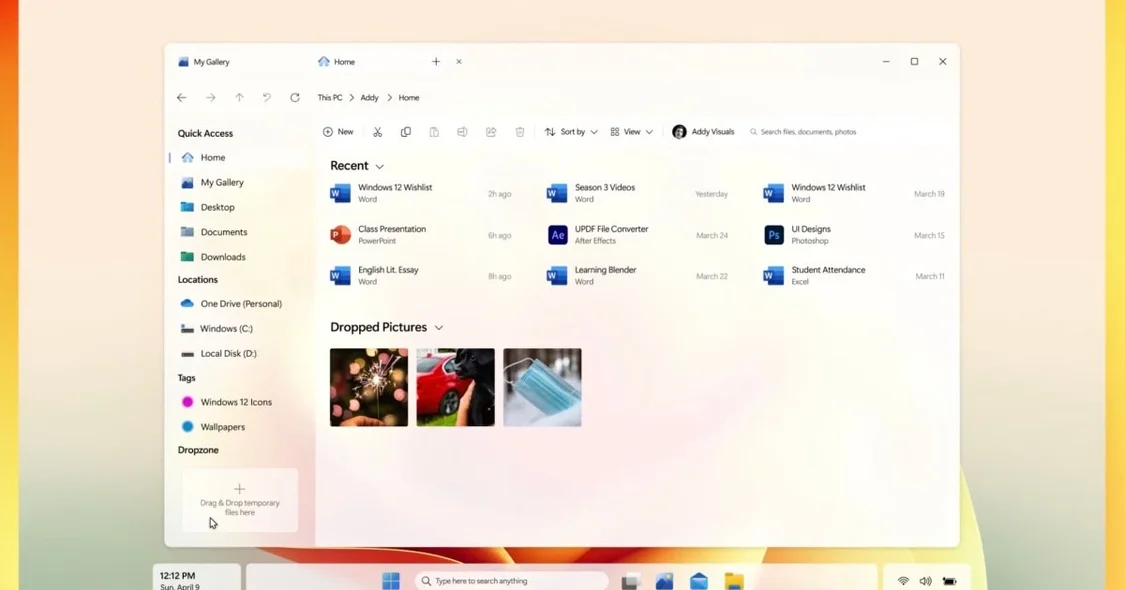The width and height of the screenshot is (1125, 590).
Task: Open File Explorer from taskbar
Action: pos(733,581)
